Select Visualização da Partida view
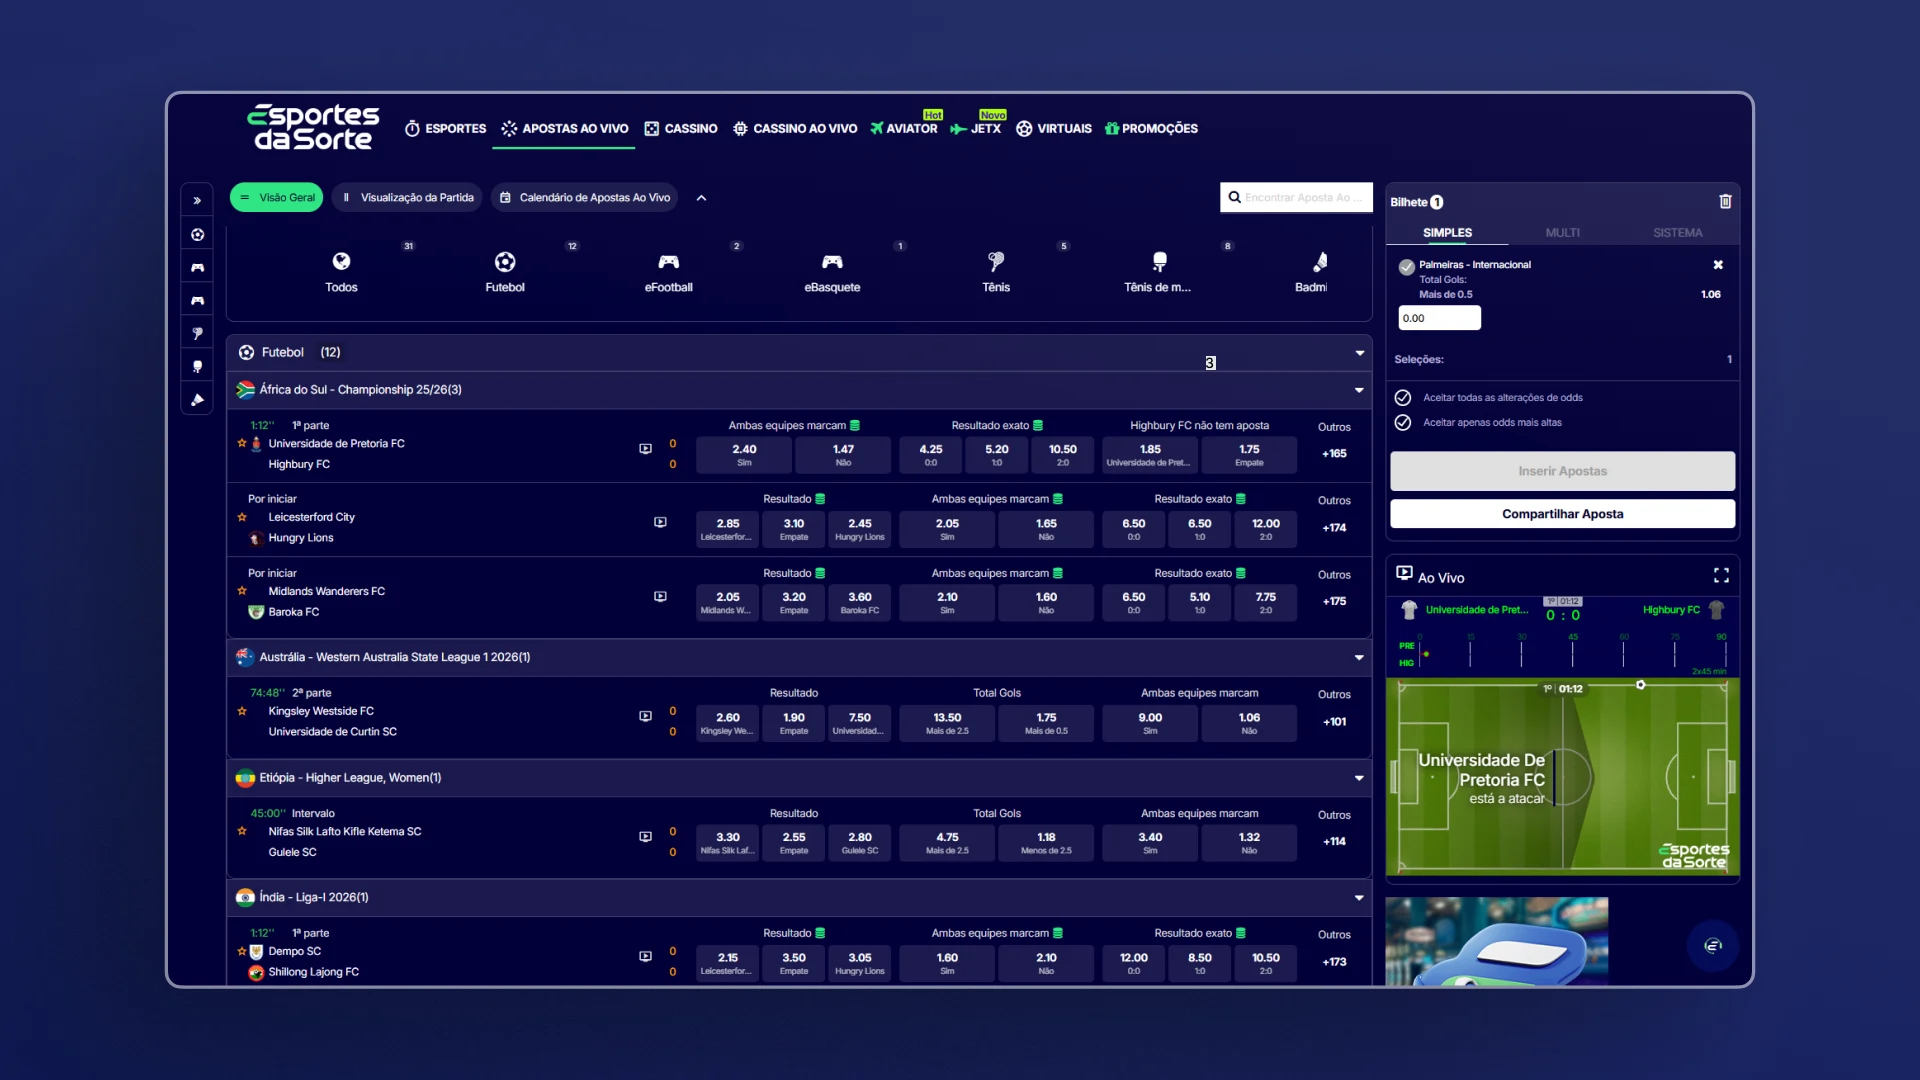The width and height of the screenshot is (1920, 1080). pyautogui.click(x=406, y=198)
